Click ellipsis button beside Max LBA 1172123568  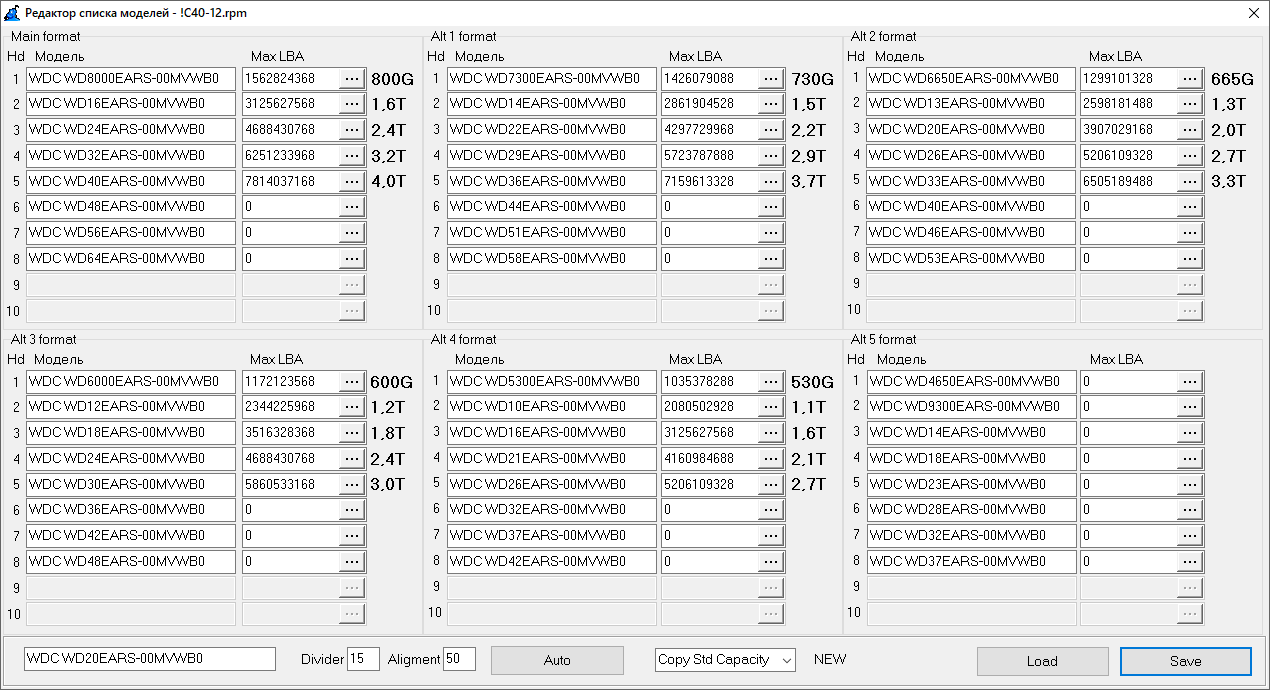(352, 382)
